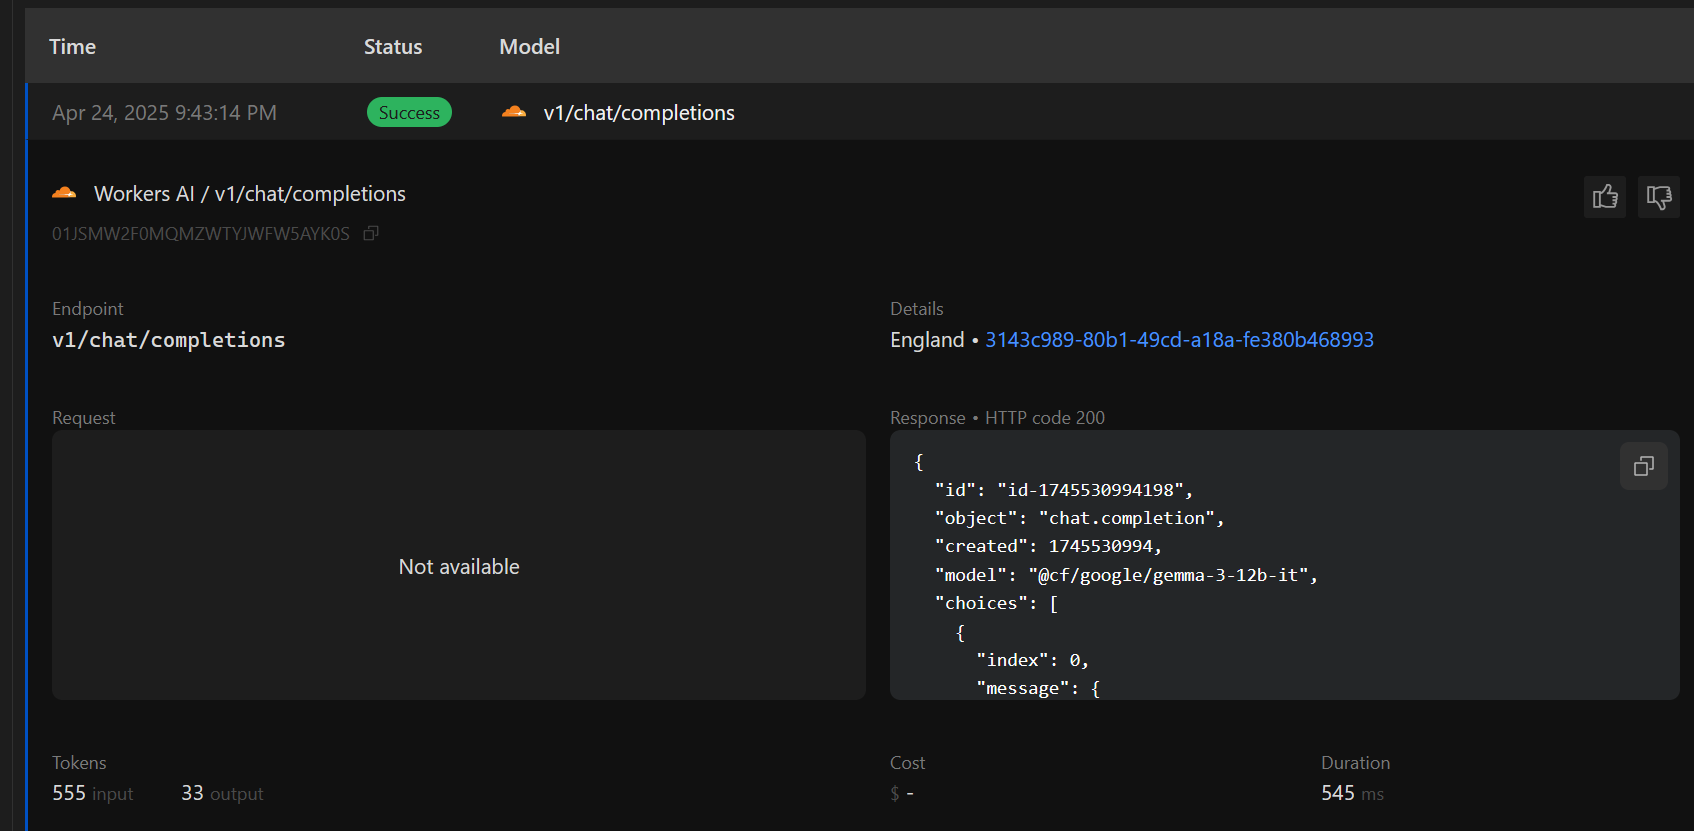The height and width of the screenshot is (831, 1694).
Task: Click the log ID 01JSMW2F0MQMZWTYJWFW5AYK0S text
Action: click(x=201, y=234)
